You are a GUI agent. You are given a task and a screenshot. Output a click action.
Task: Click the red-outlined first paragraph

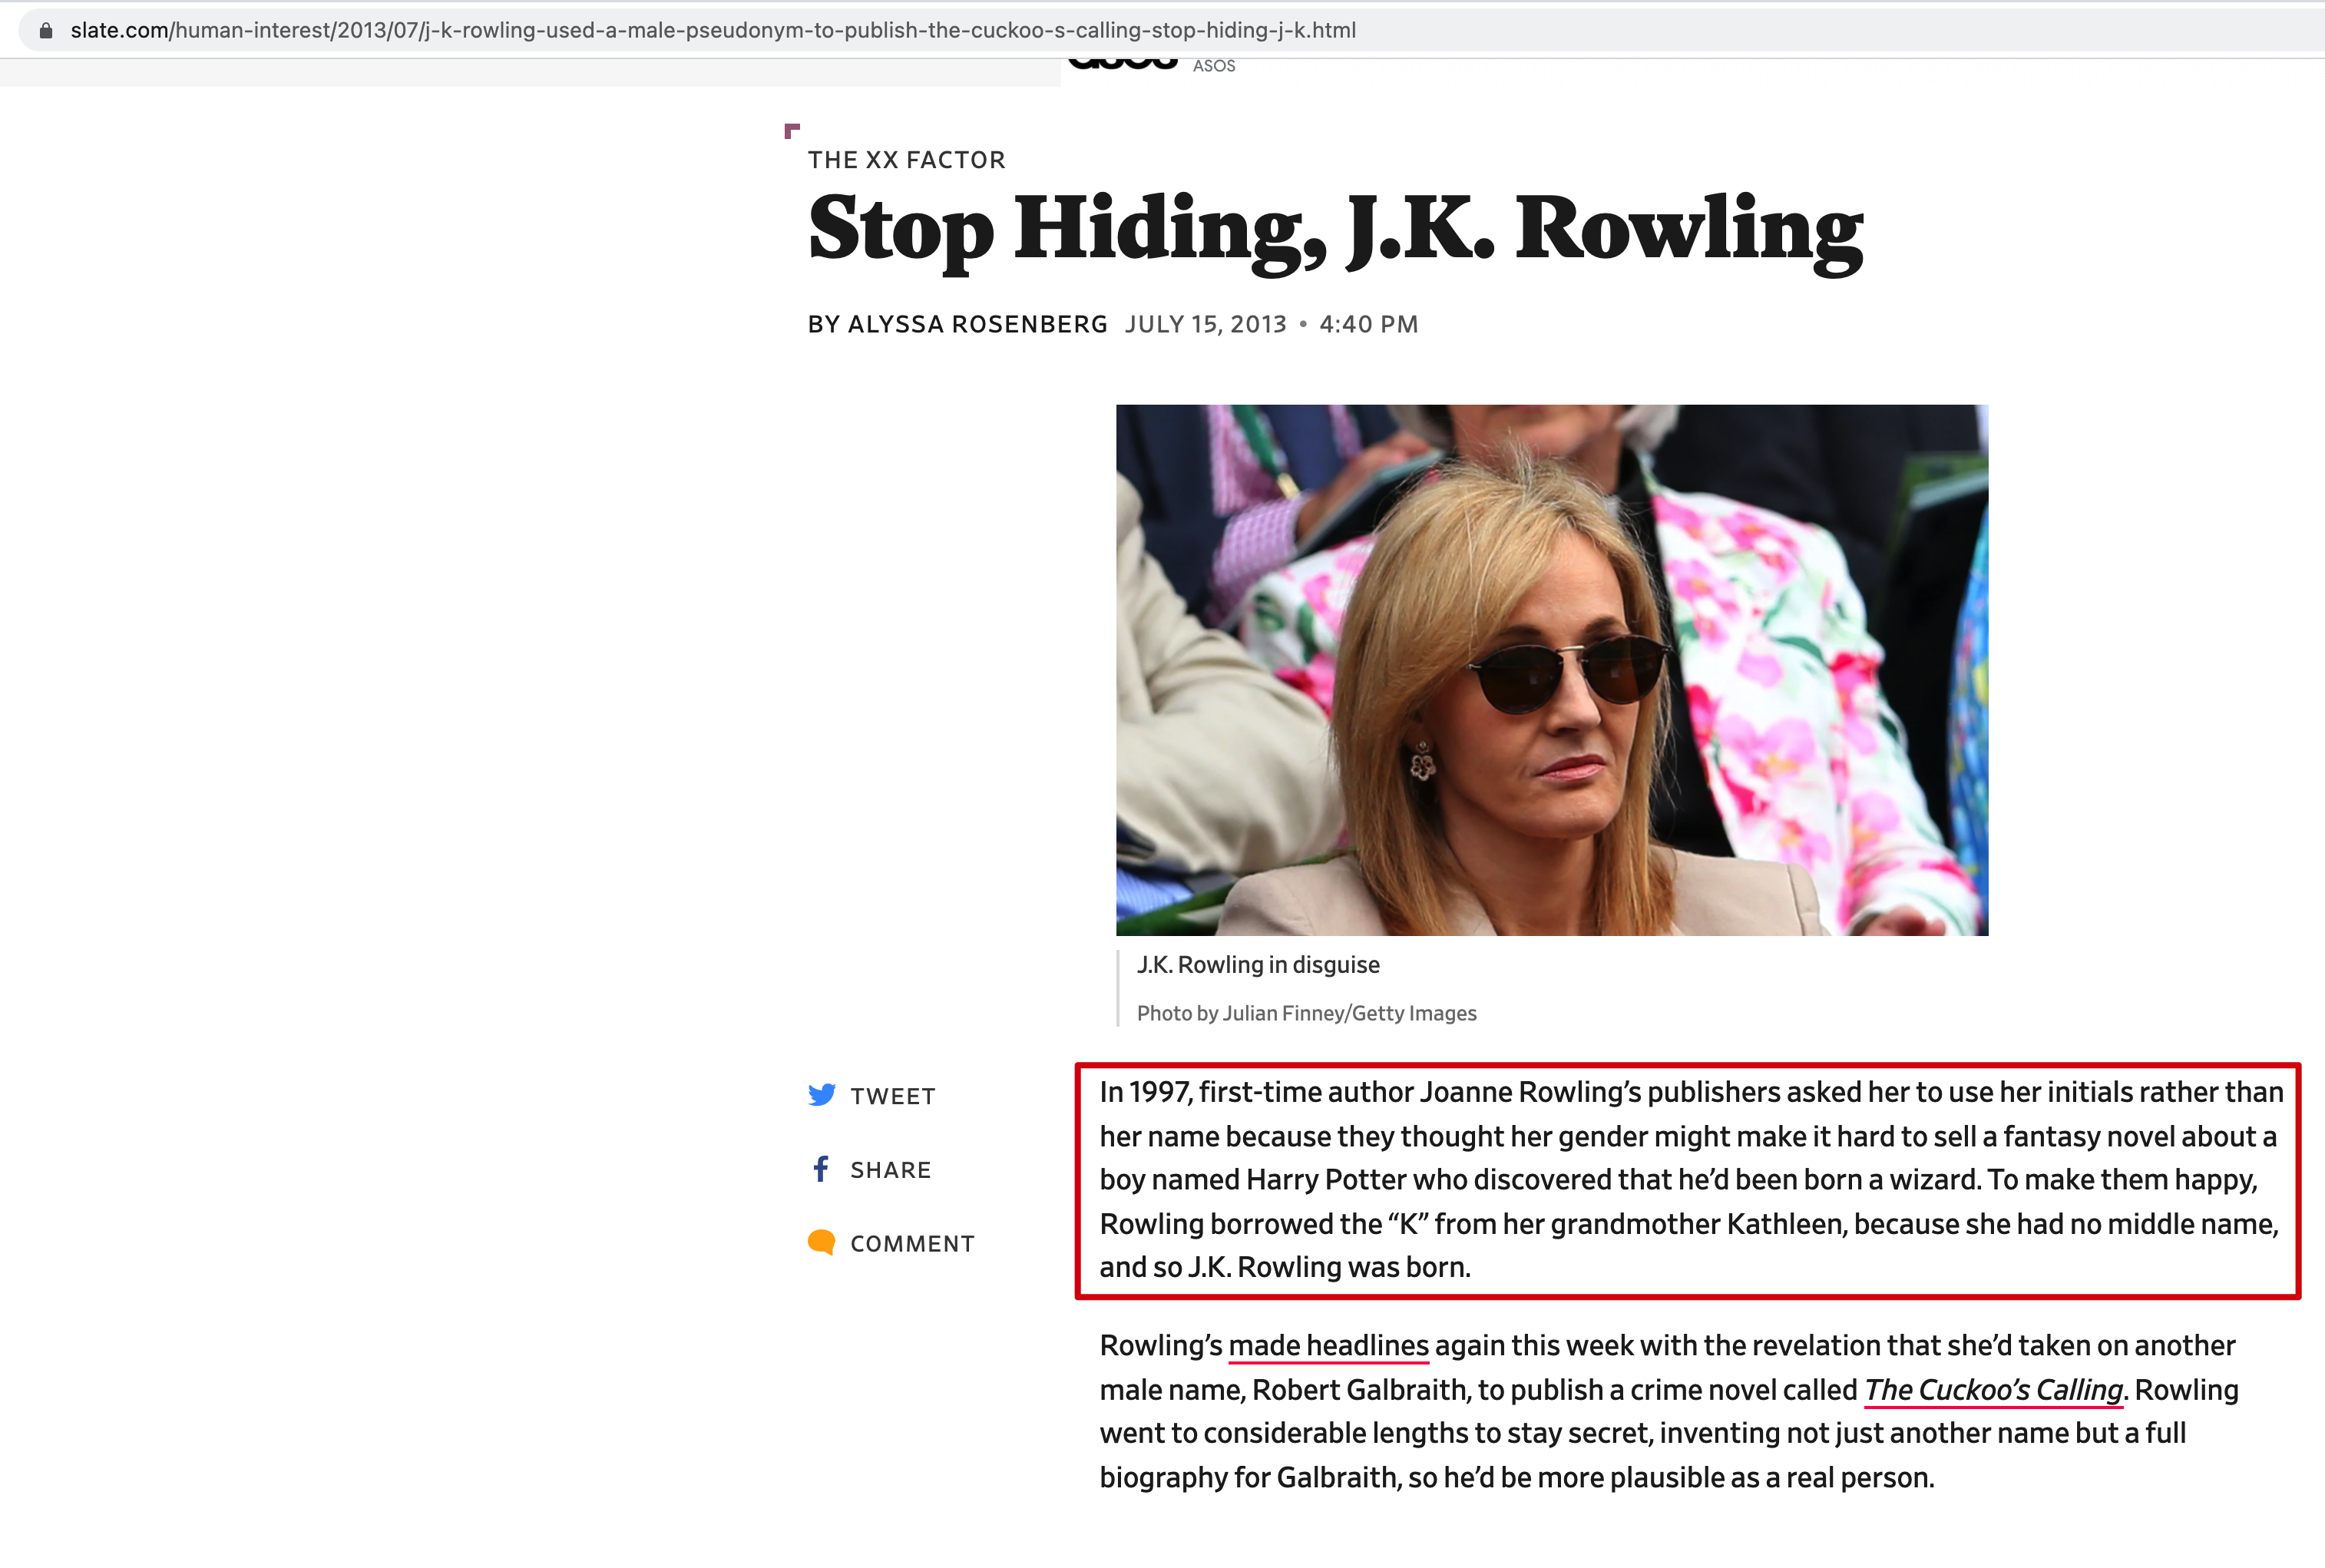tap(1687, 1180)
